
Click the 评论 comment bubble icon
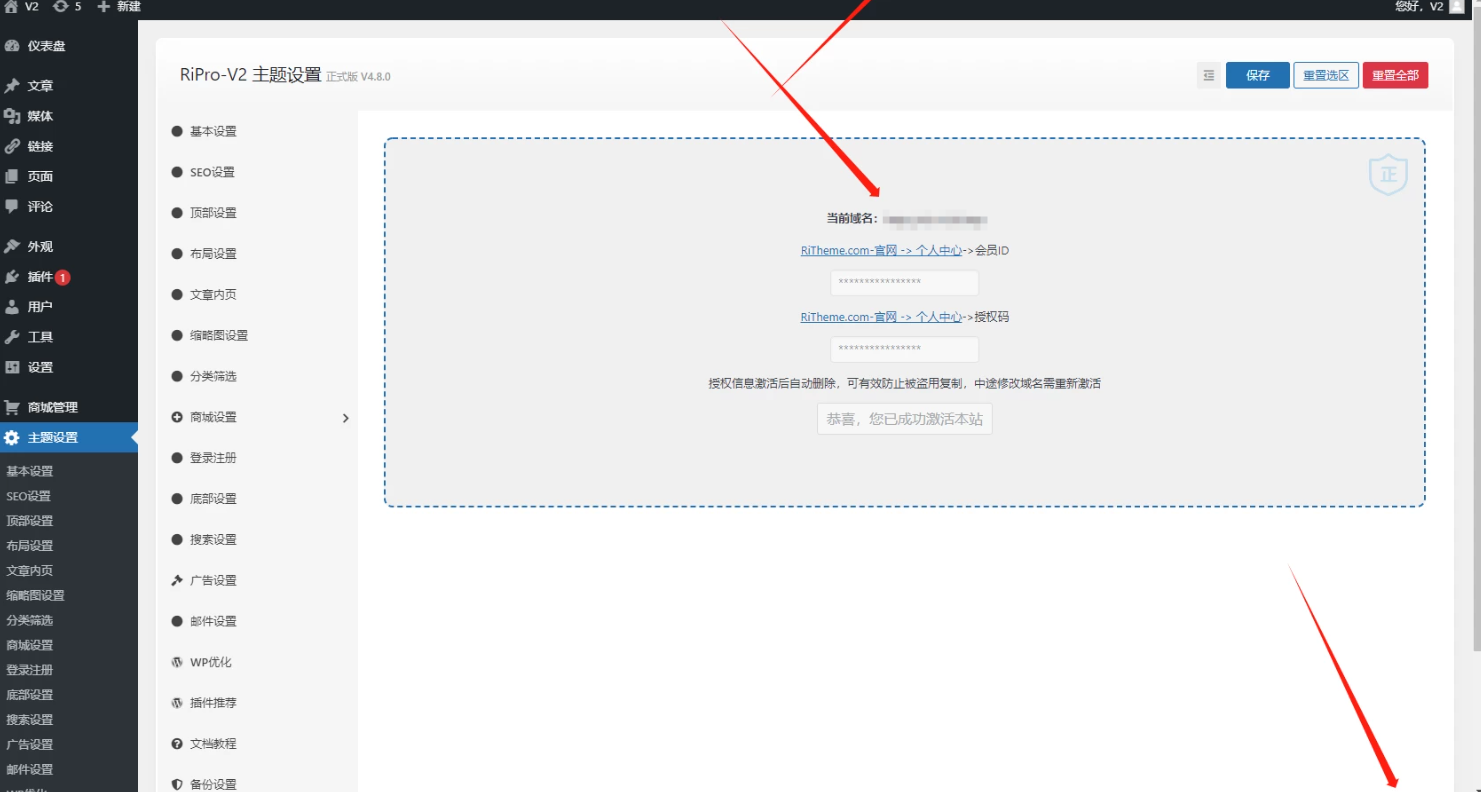pyautogui.click(x=12, y=206)
